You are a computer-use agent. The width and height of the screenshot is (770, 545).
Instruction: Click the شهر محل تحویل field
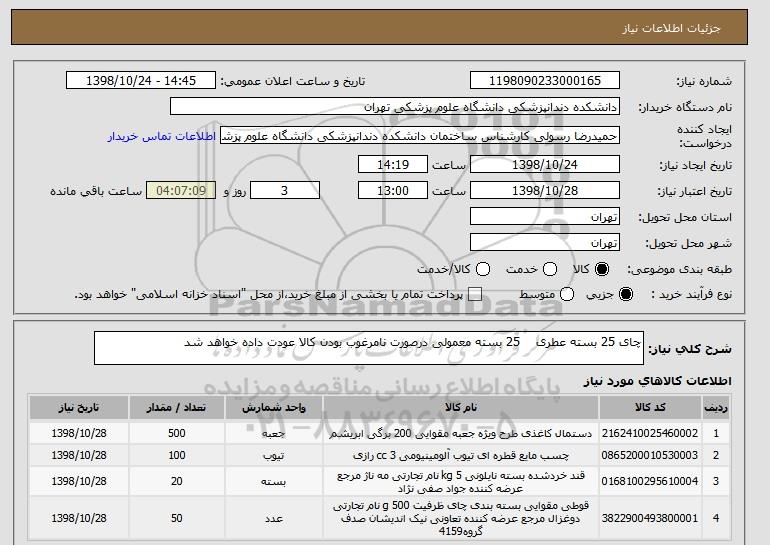[x=545, y=243]
